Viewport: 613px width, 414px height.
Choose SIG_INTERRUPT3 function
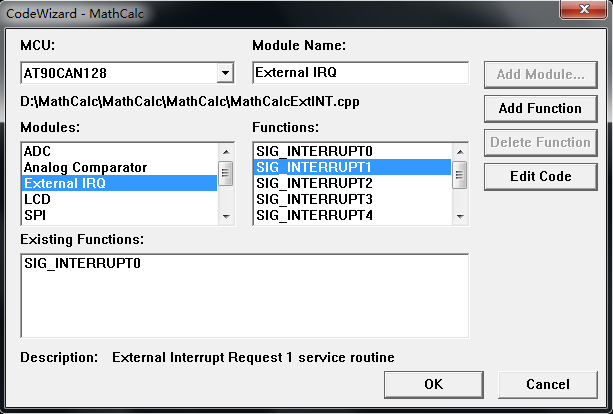point(315,199)
